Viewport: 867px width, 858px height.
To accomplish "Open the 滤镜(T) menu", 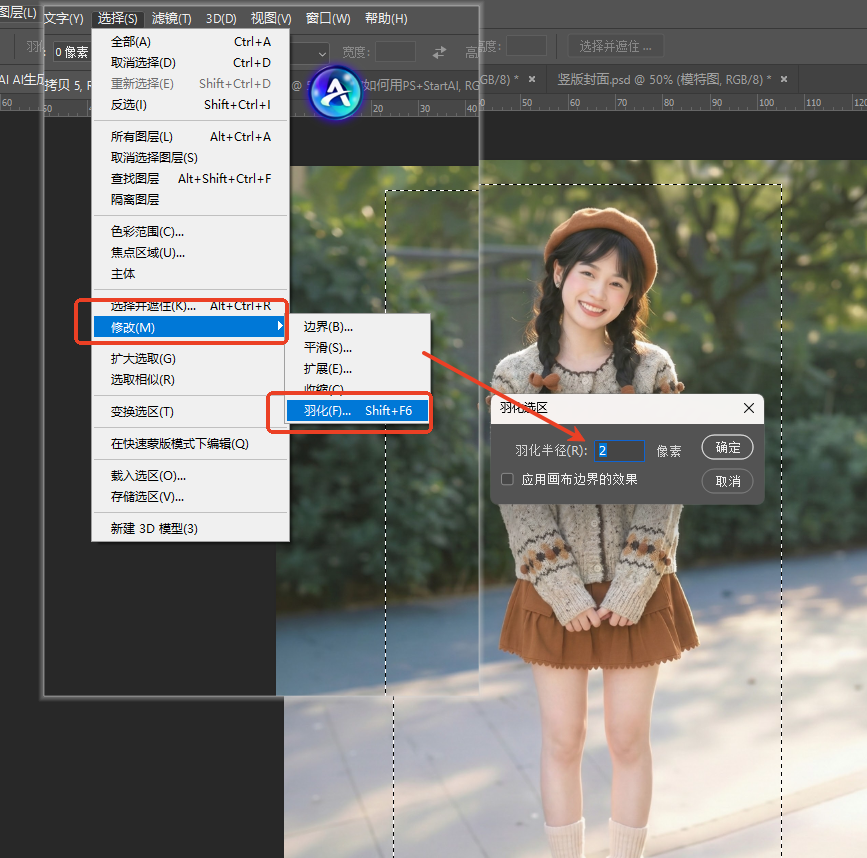I will point(173,19).
